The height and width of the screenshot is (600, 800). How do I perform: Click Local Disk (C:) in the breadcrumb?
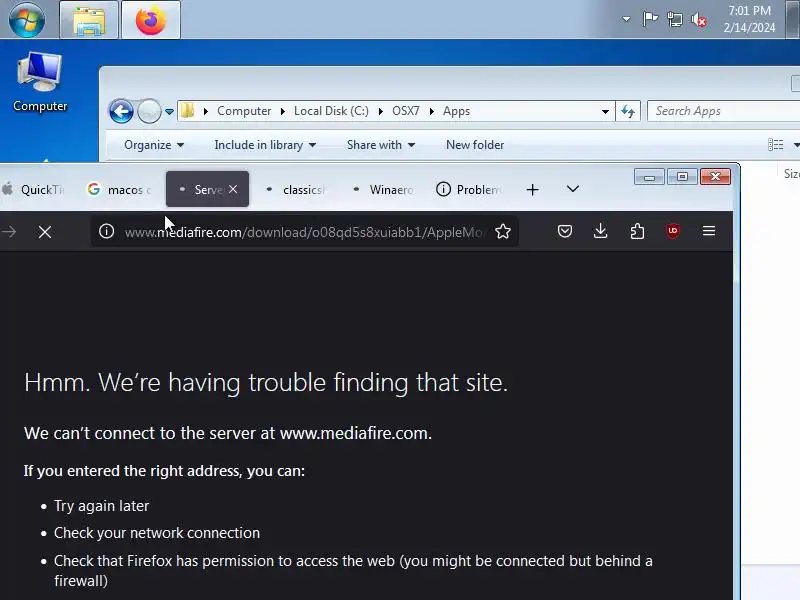point(331,111)
